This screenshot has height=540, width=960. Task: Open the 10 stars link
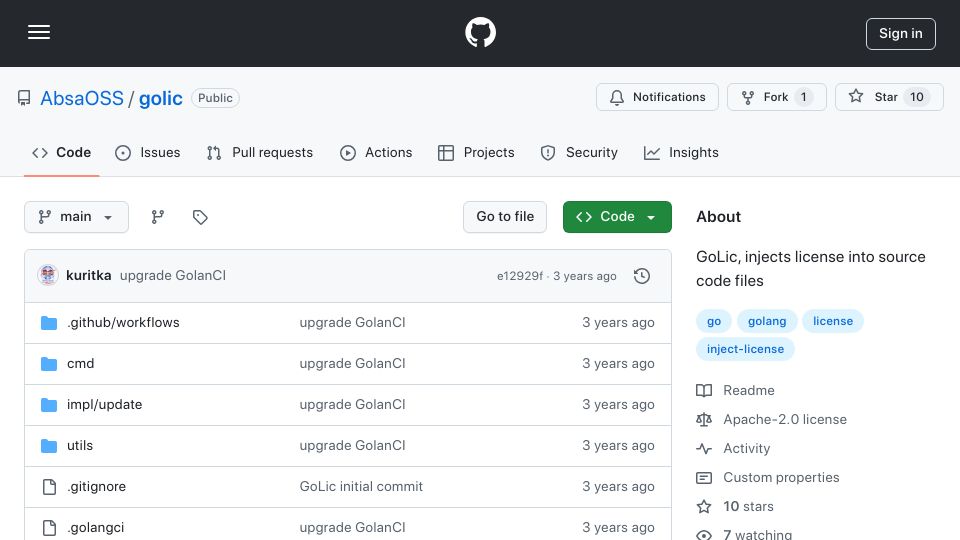(x=748, y=506)
